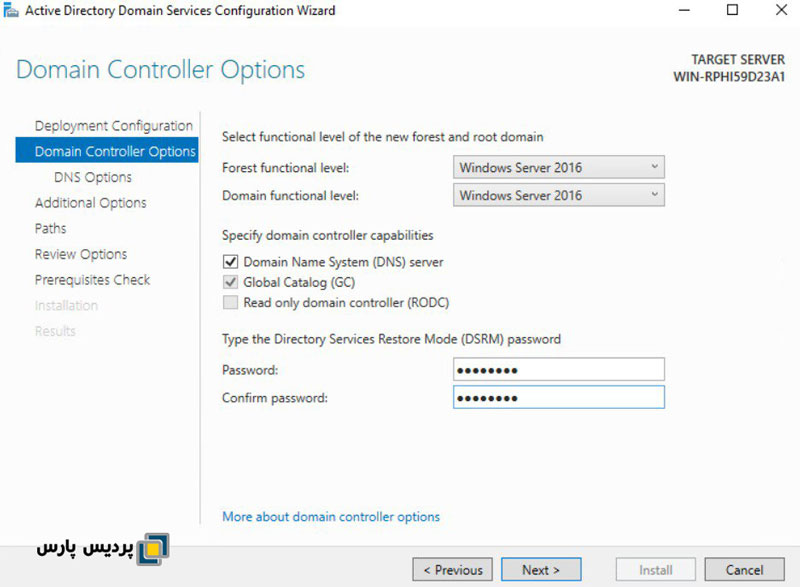The height and width of the screenshot is (587, 800).
Task: Minimize the wizard window
Action: coord(684,10)
